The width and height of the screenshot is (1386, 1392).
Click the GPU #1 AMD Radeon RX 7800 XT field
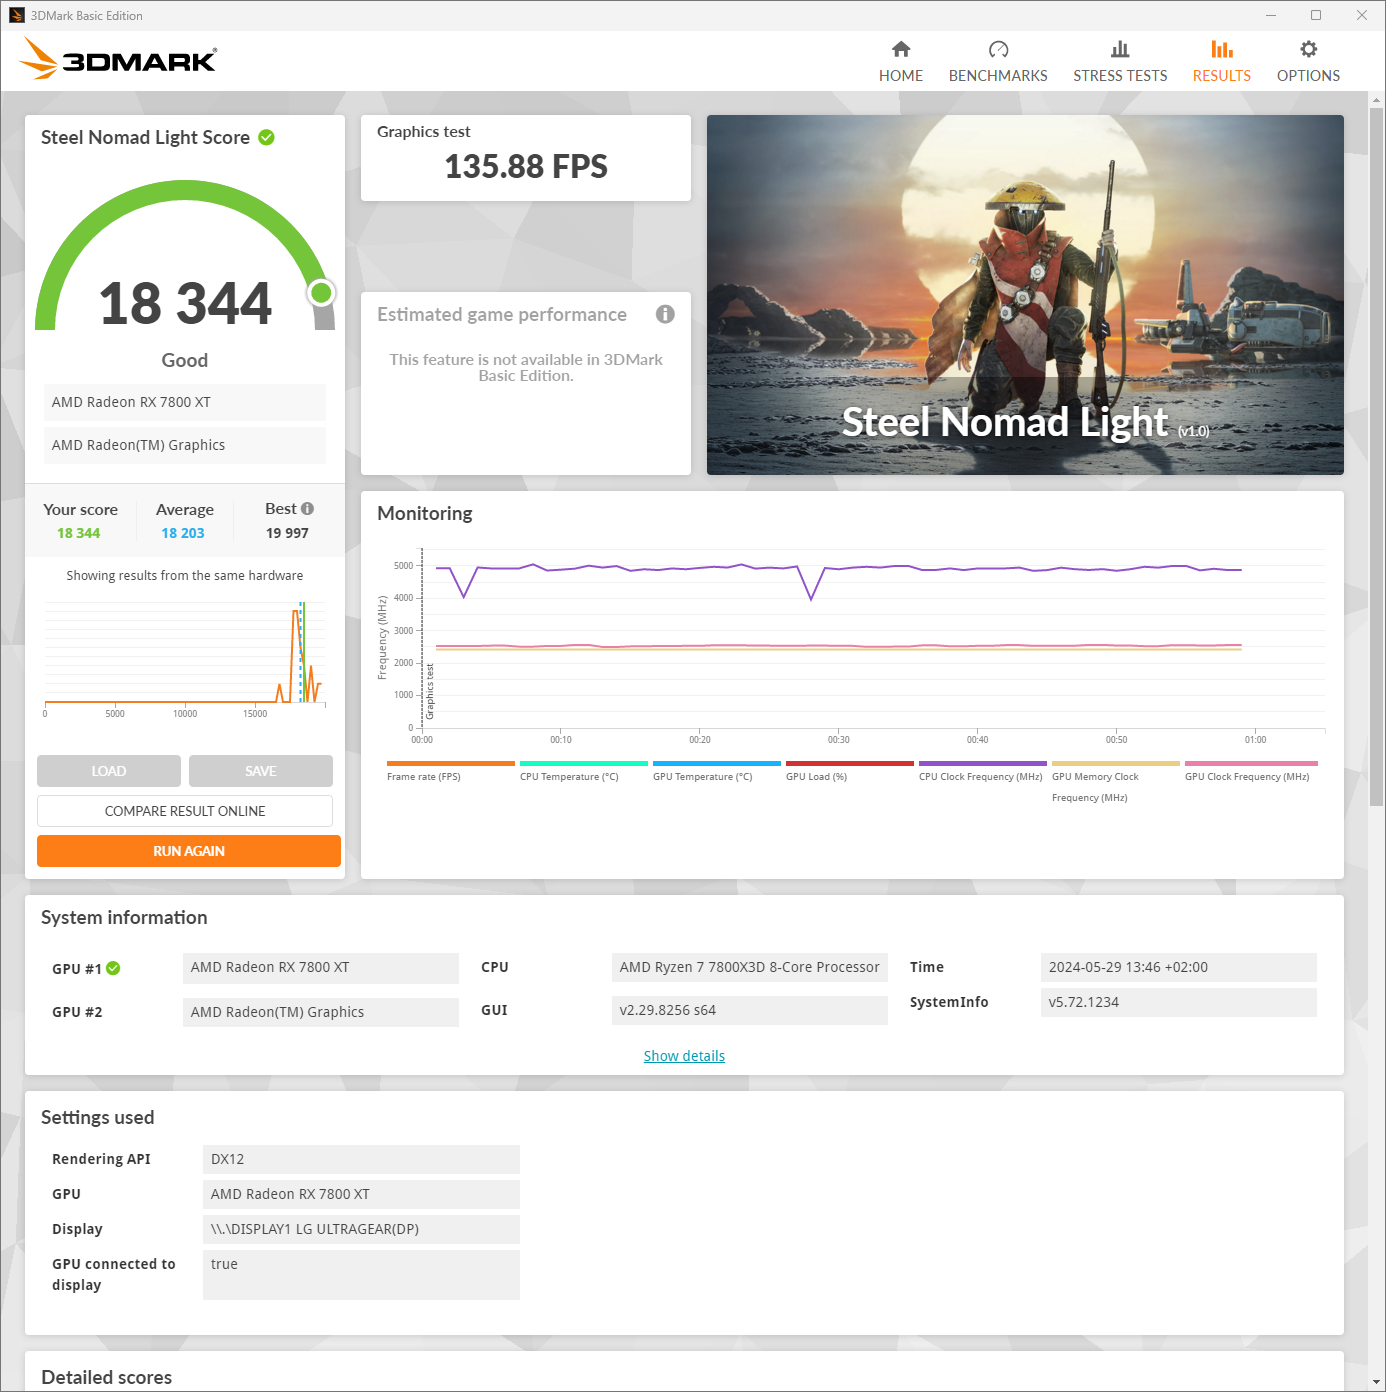(x=321, y=967)
